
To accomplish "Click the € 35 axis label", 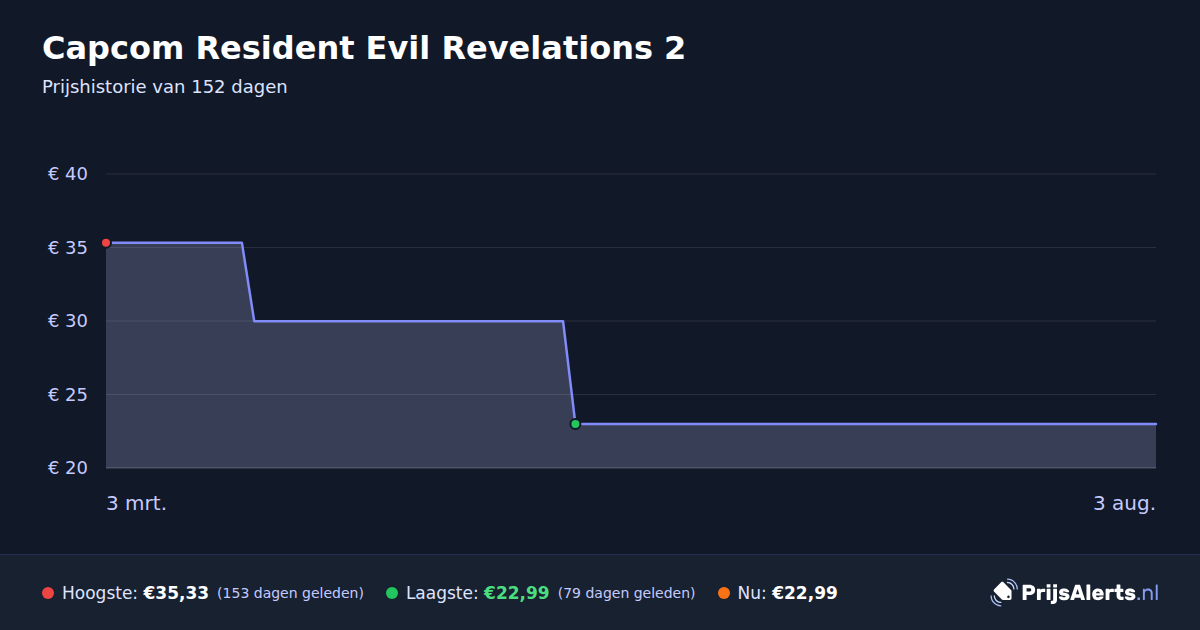I will tap(68, 248).
